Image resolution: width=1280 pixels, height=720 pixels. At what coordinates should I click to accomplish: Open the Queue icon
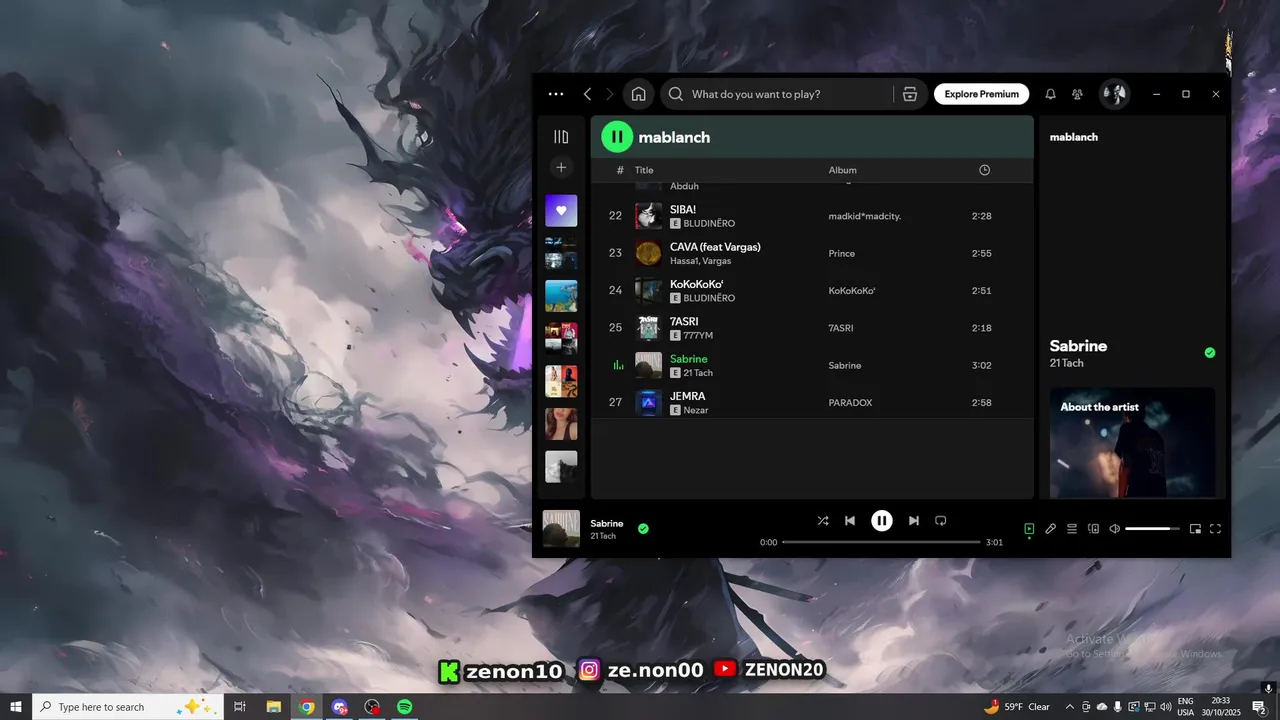pyautogui.click(x=1072, y=529)
